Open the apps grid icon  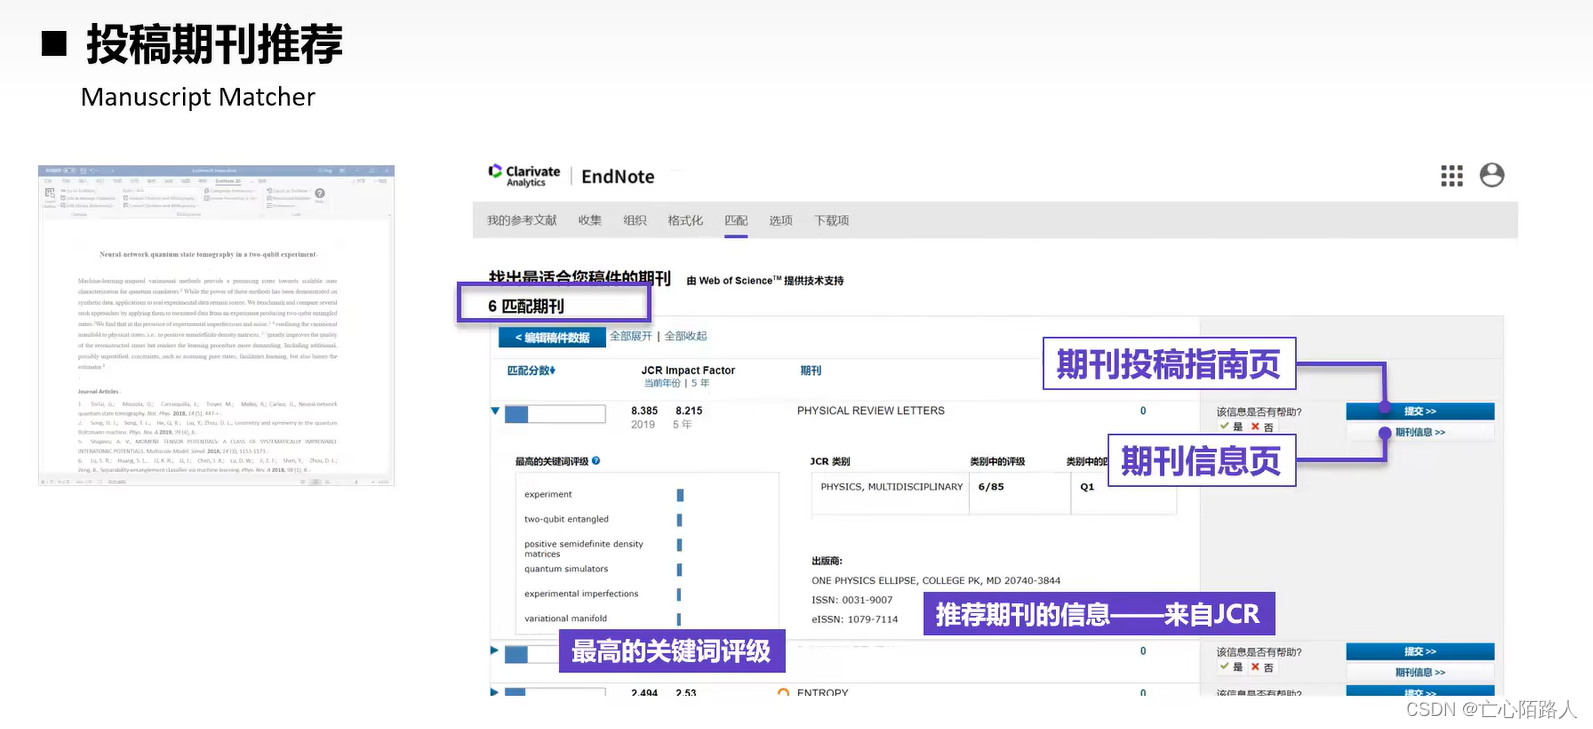pyautogui.click(x=1451, y=176)
